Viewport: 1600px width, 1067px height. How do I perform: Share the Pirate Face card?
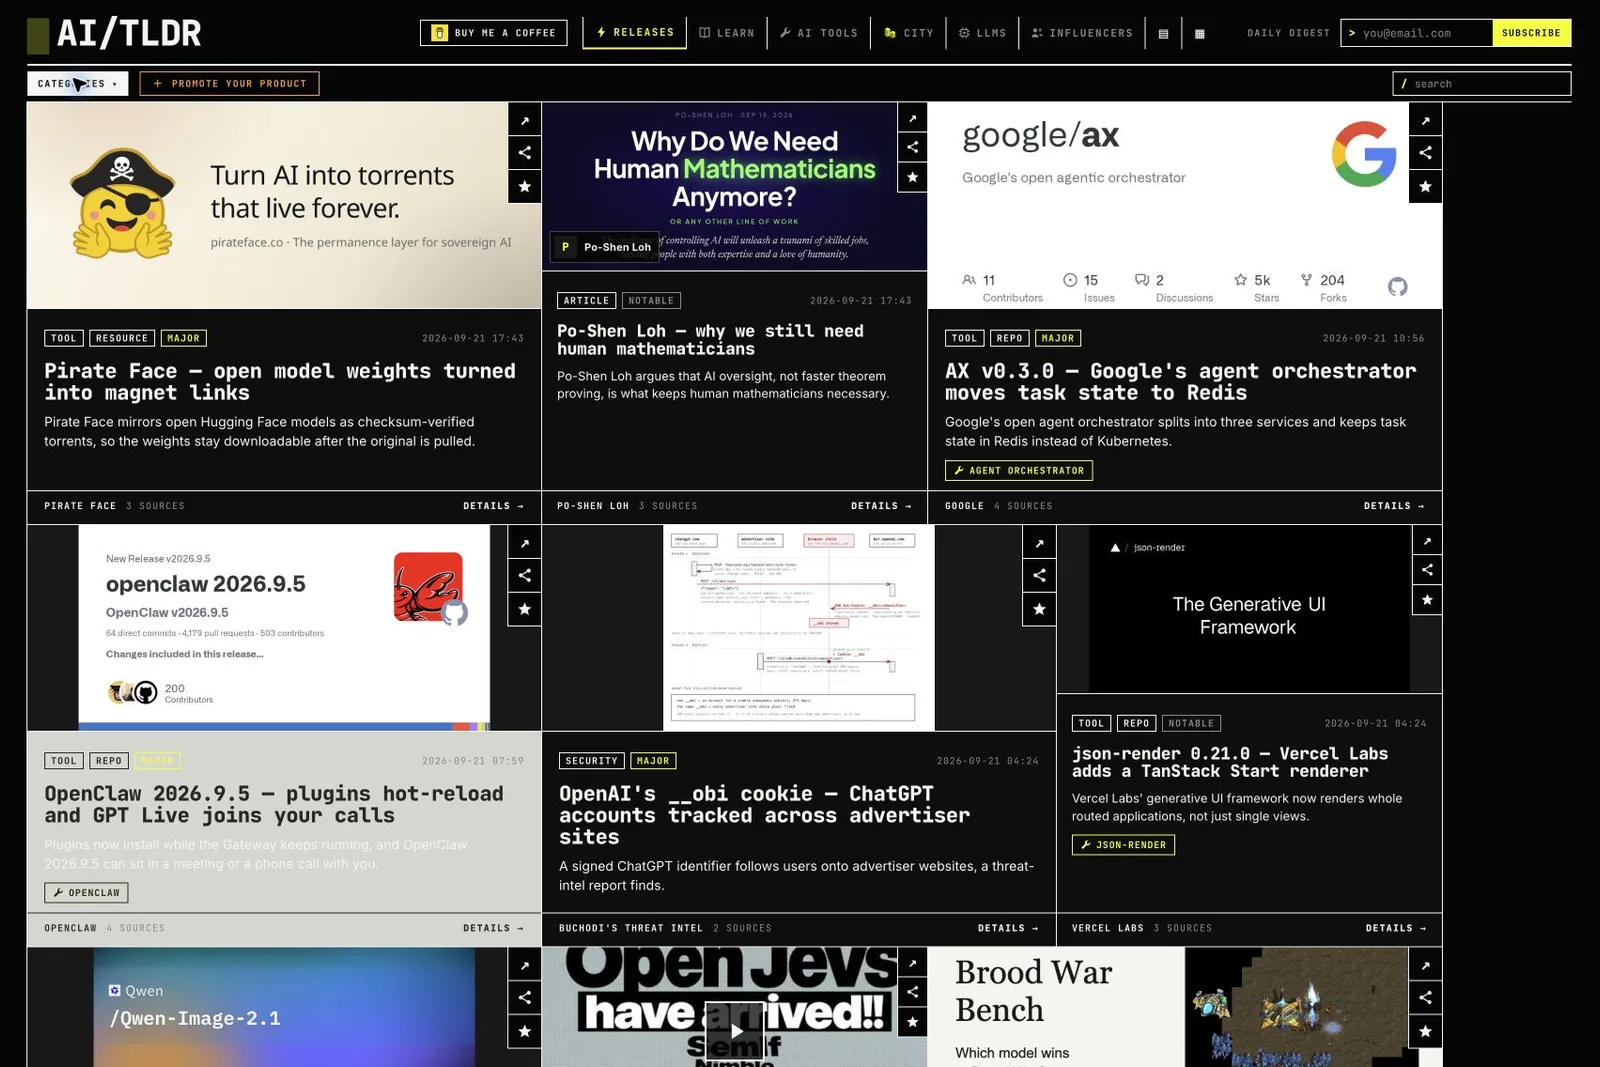click(x=525, y=153)
